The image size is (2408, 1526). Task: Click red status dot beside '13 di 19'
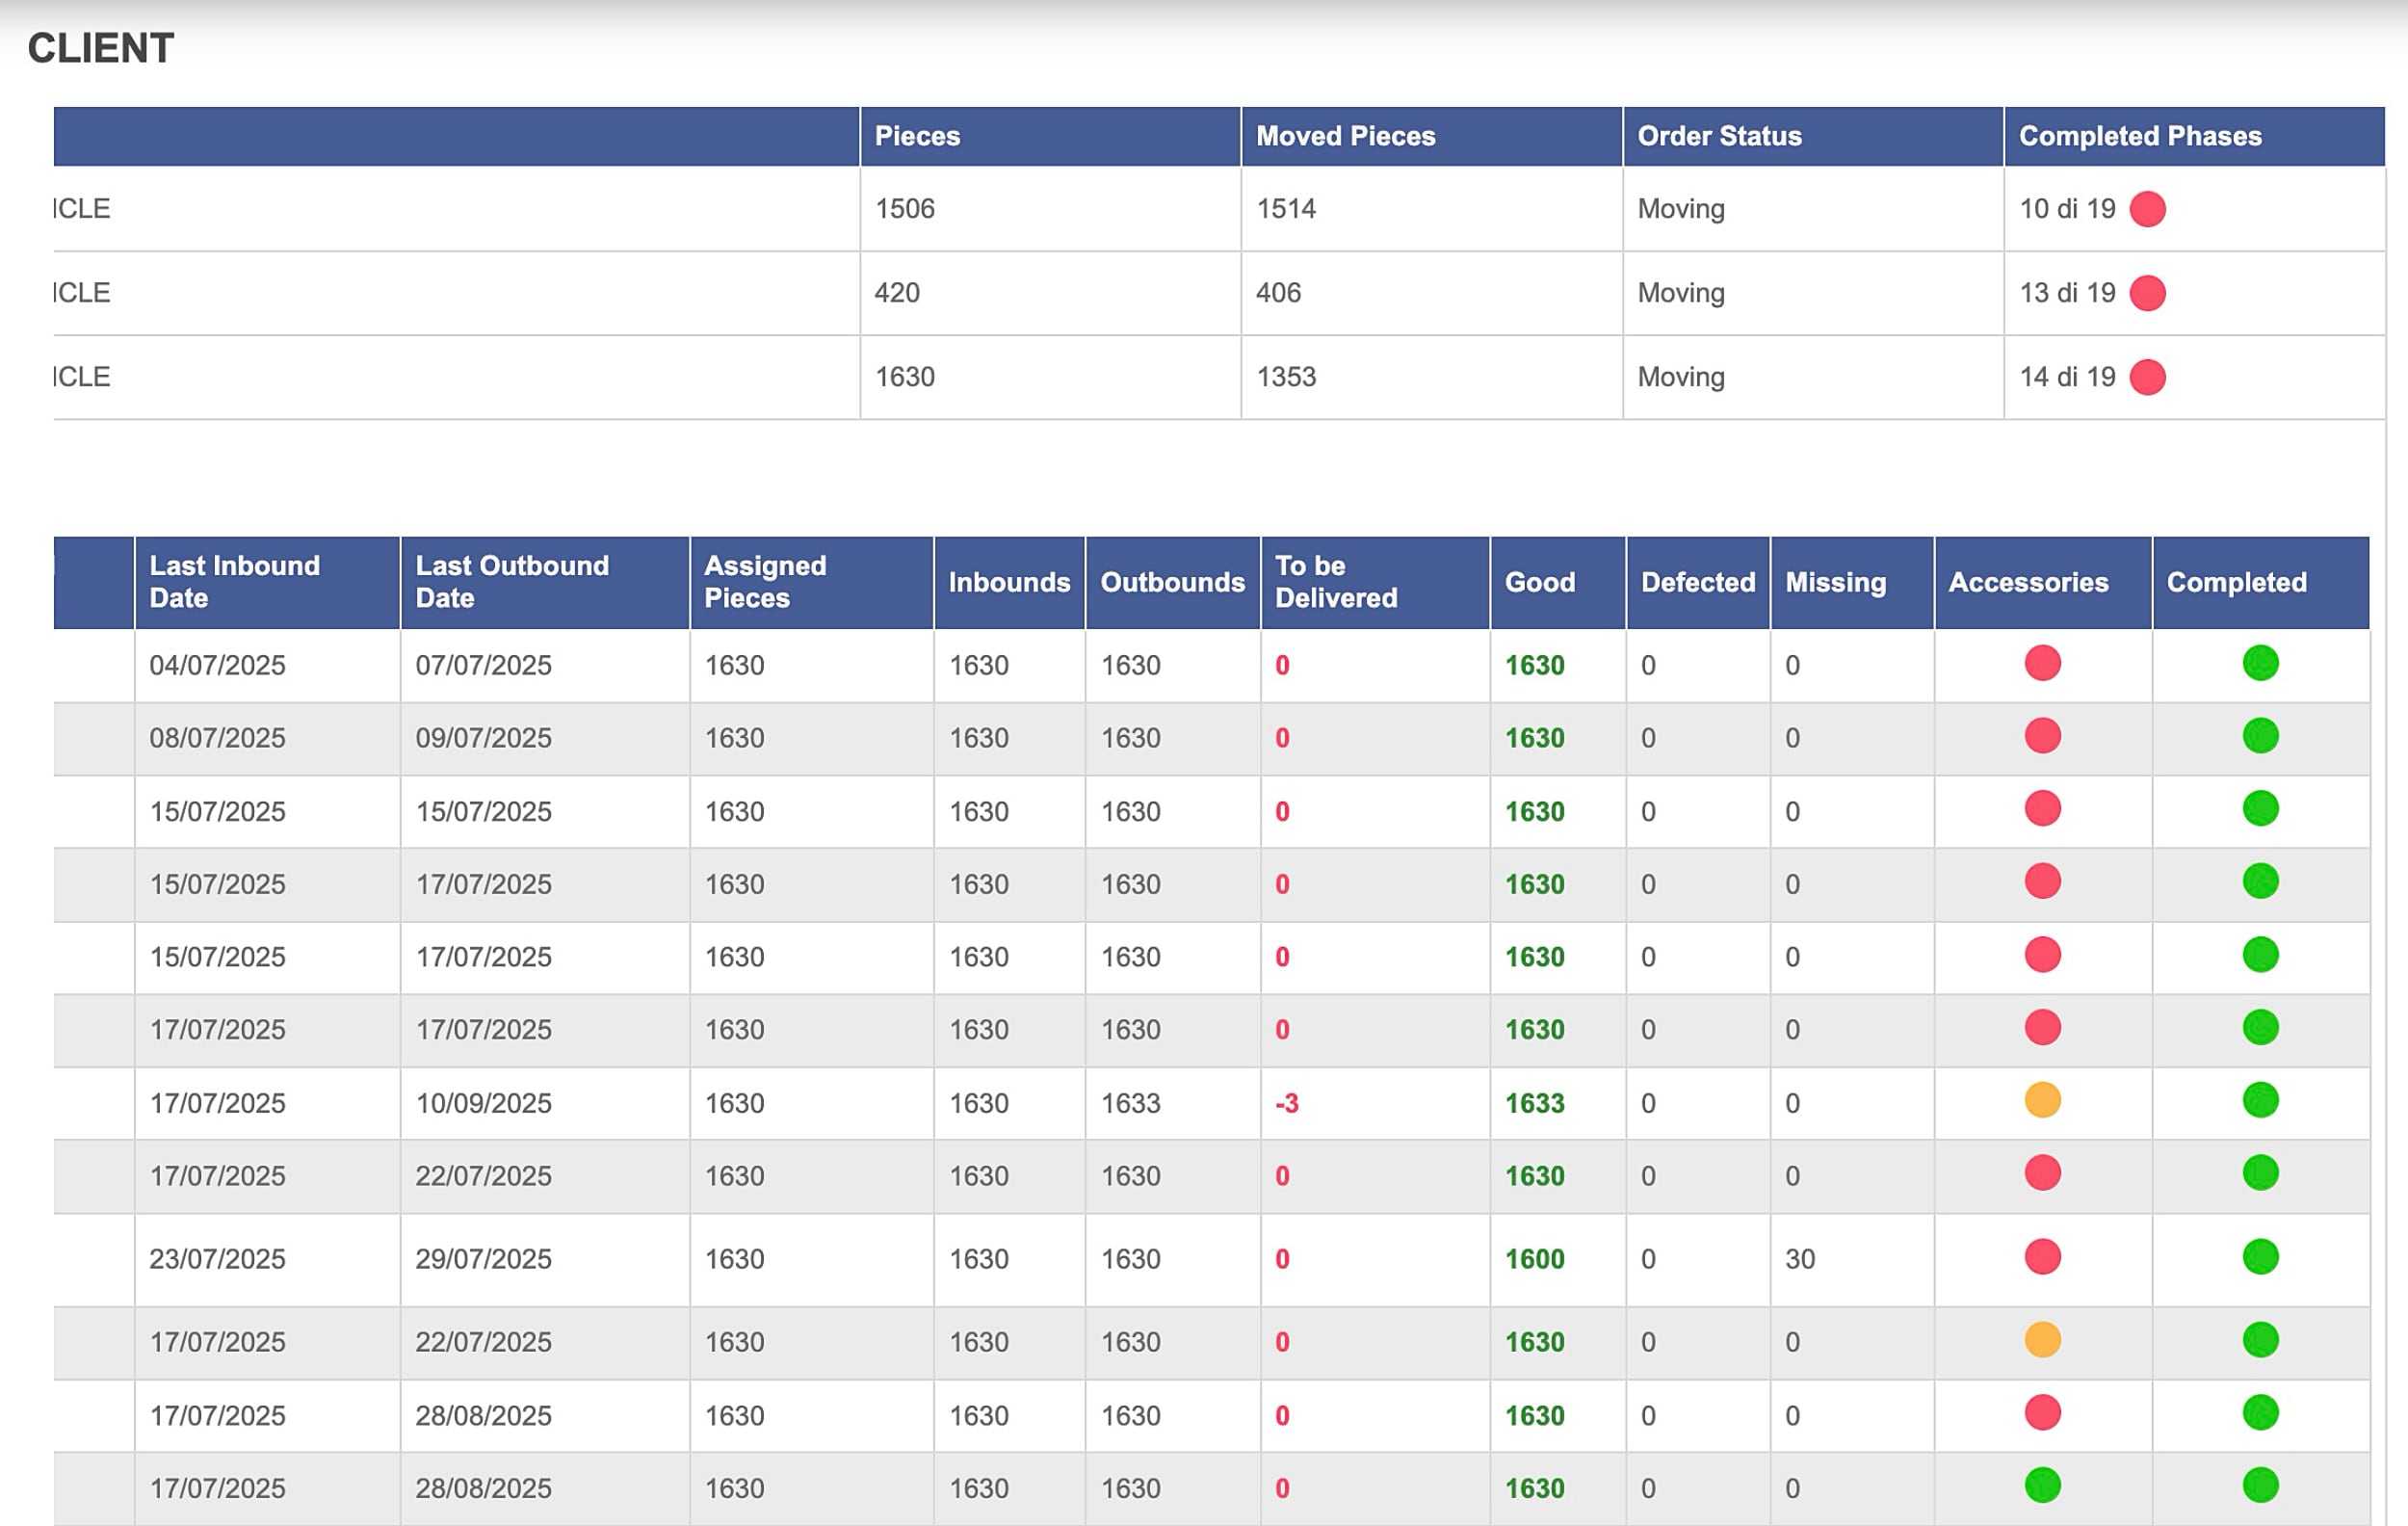[2147, 293]
